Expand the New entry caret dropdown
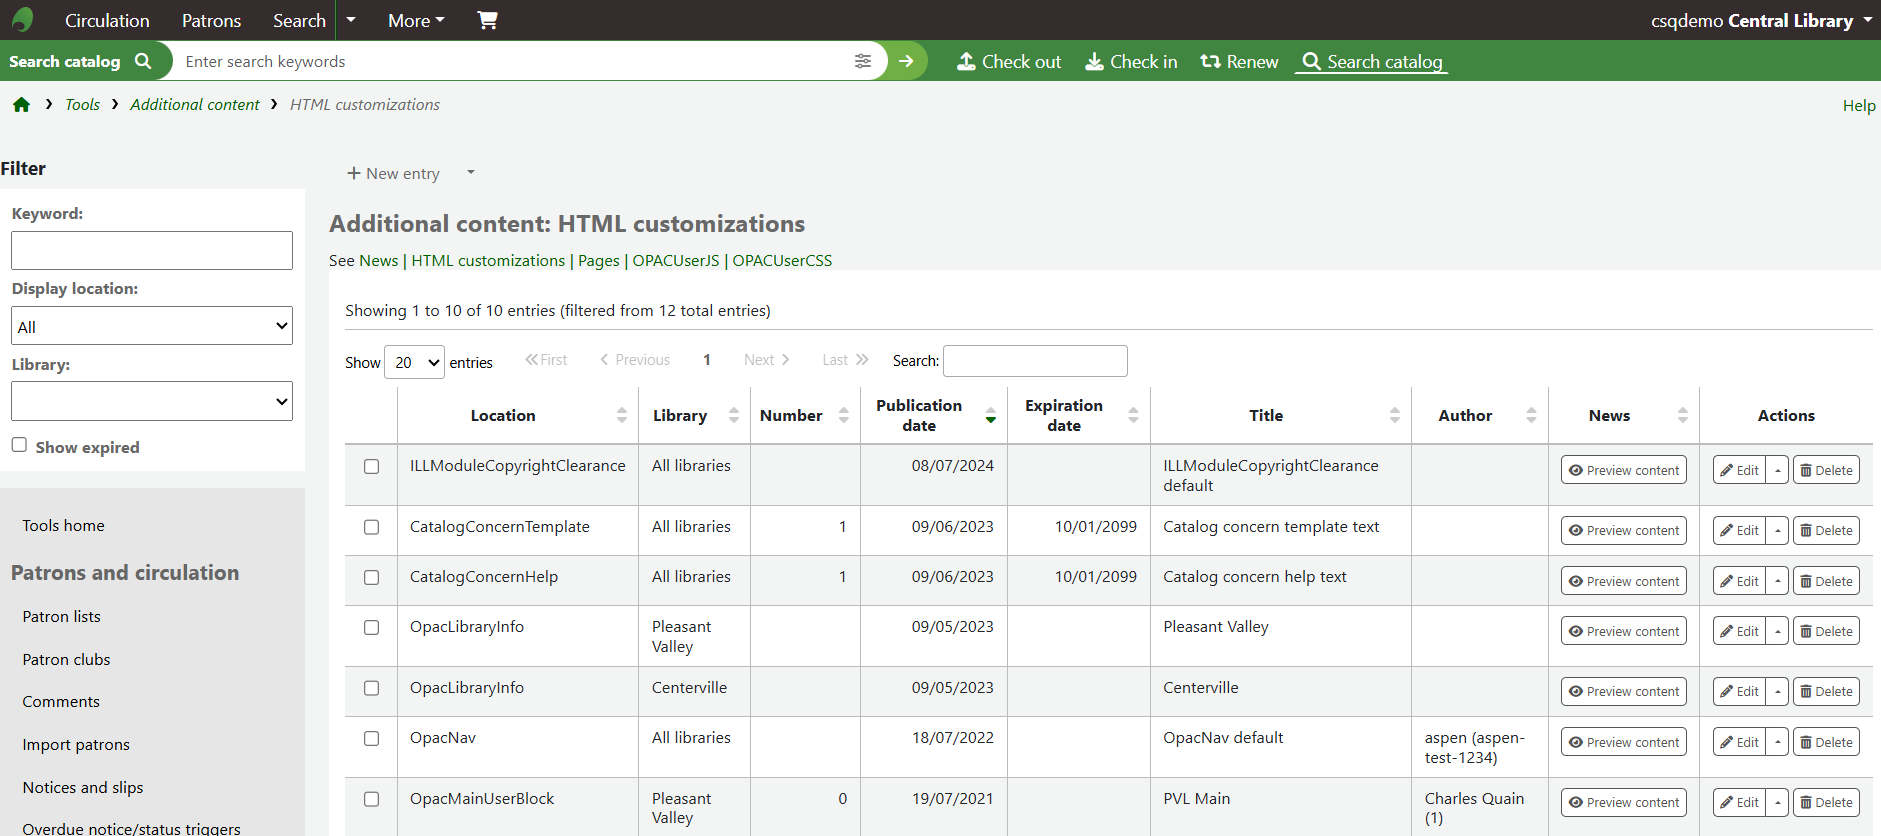1881x836 pixels. (470, 173)
